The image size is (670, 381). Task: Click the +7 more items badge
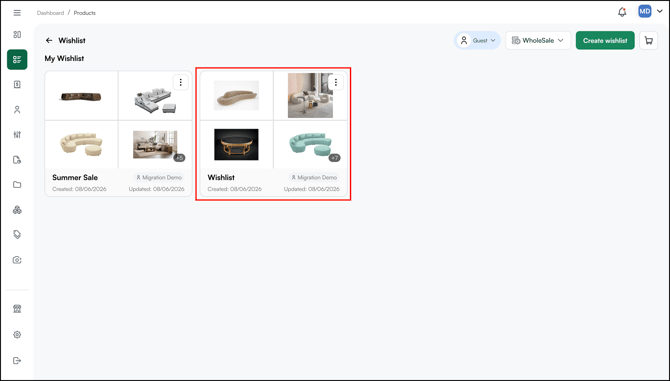(334, 158)
